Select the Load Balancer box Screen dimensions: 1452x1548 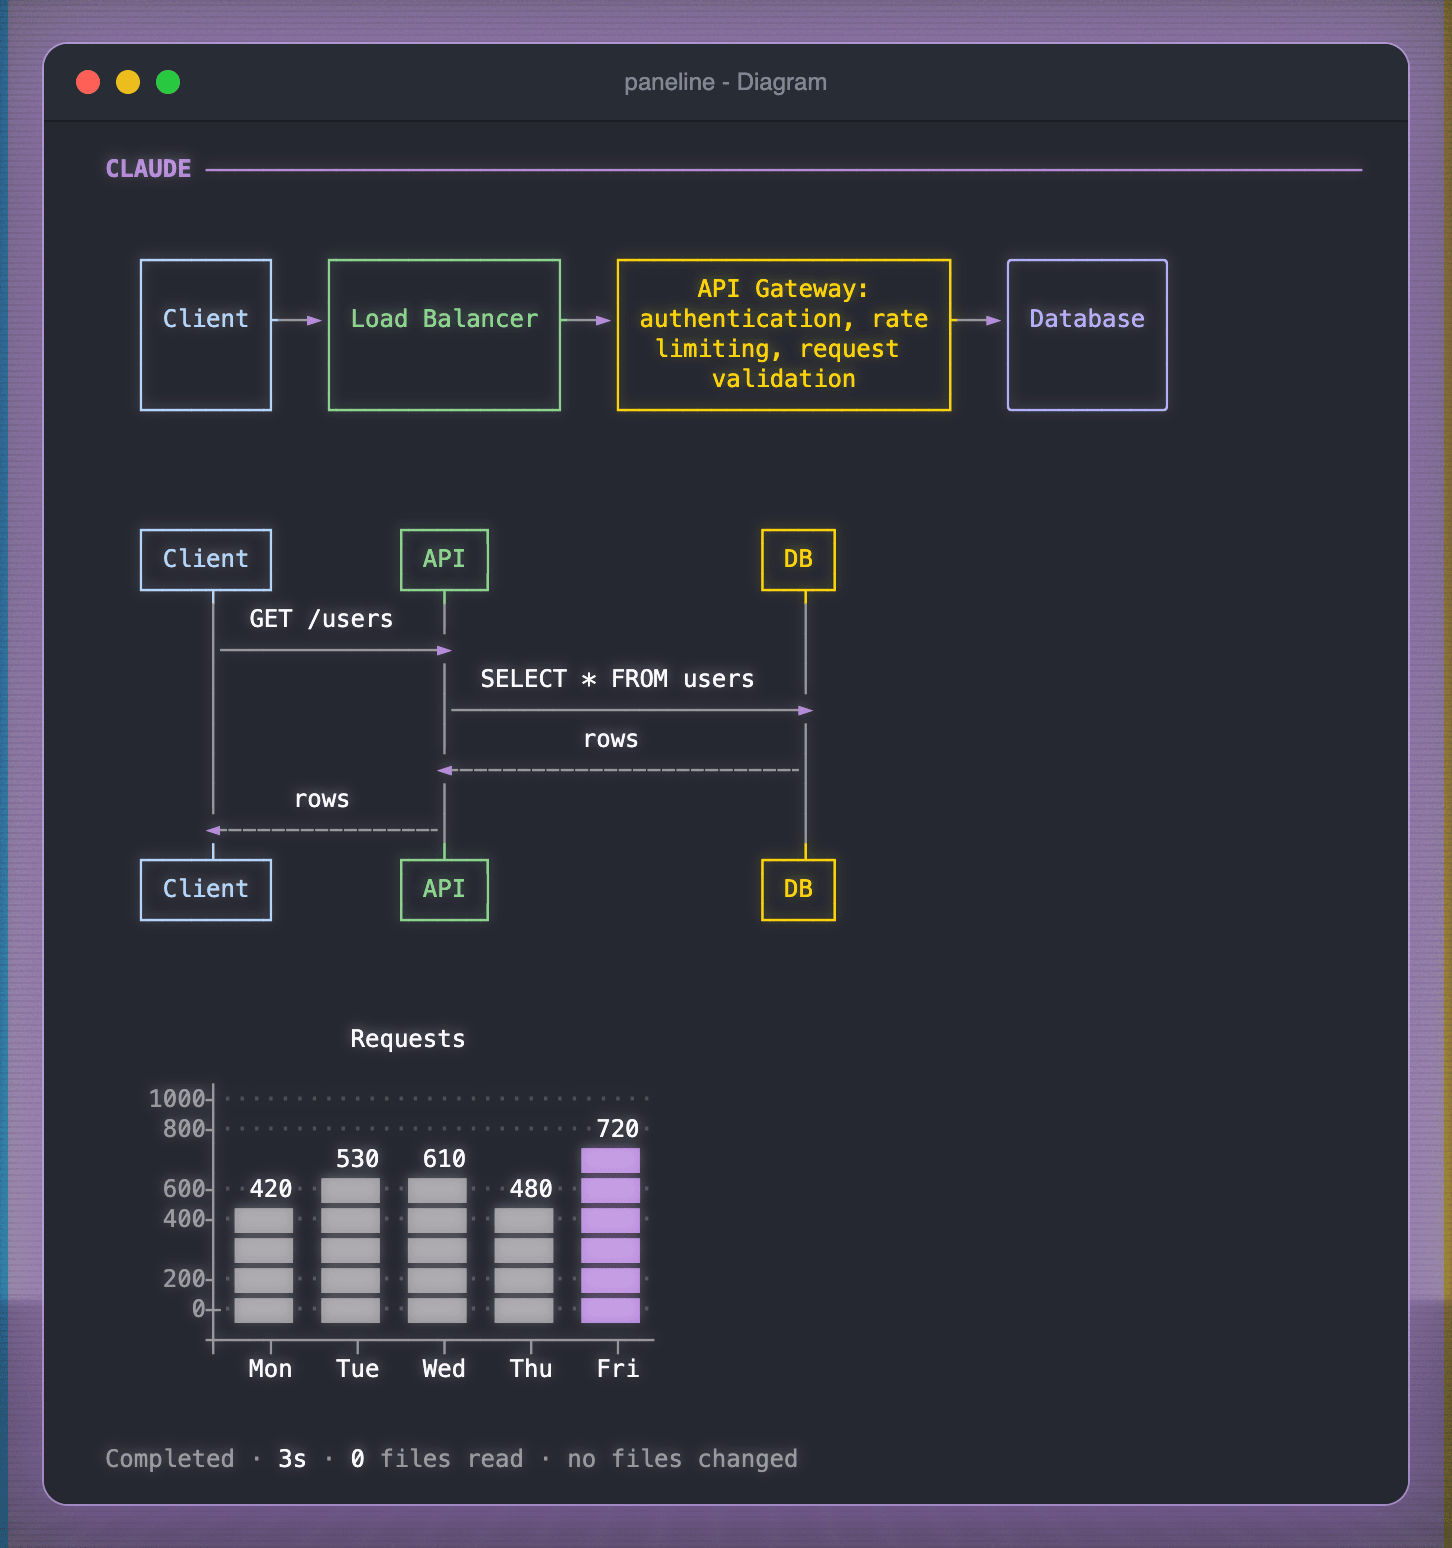(444, 335)
